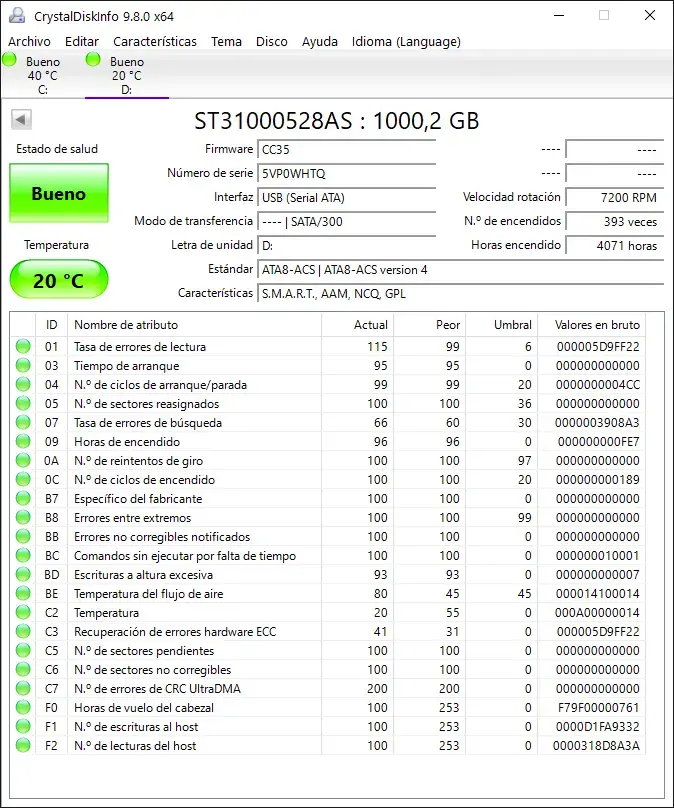Click the 393 veces power-on count field
The image size is (674, 808).
click(x=614, y=222)
